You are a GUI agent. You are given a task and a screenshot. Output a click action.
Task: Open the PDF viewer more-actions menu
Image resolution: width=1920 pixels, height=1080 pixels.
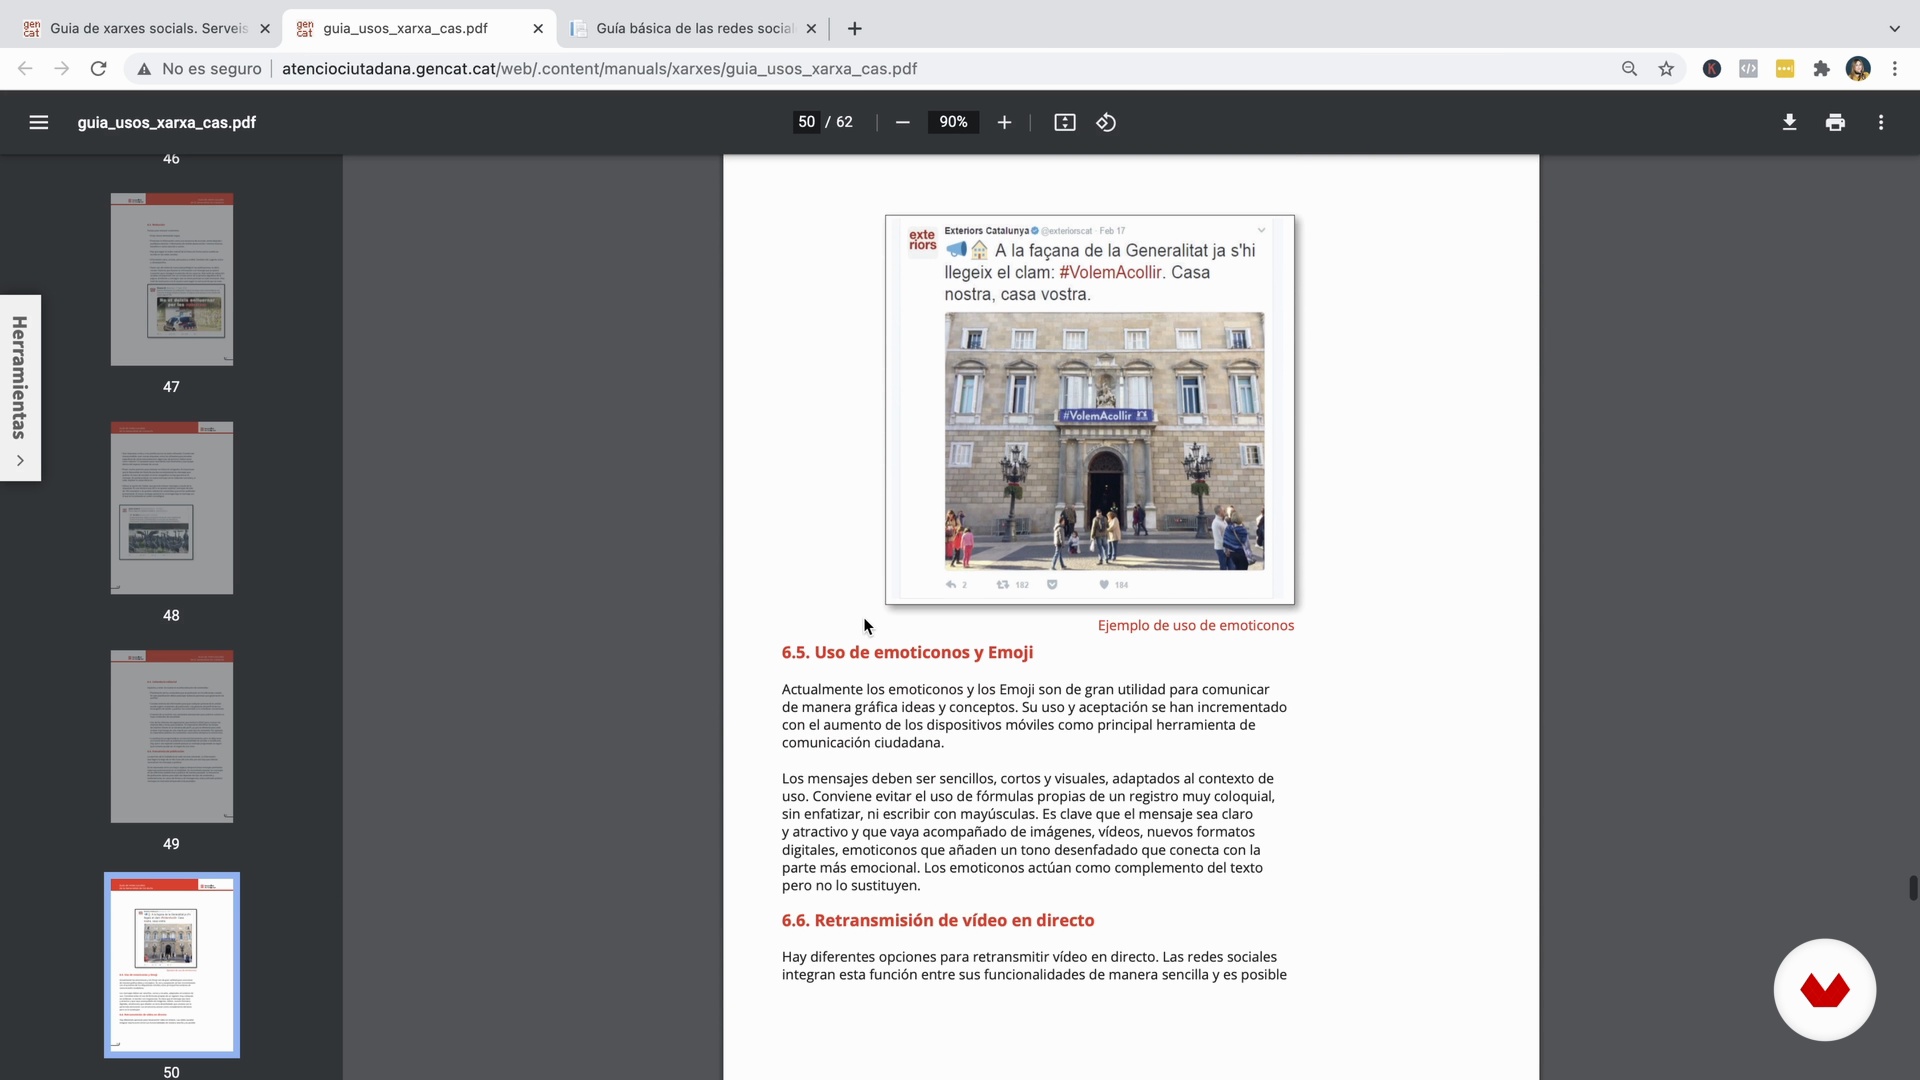click(1881, 122)
